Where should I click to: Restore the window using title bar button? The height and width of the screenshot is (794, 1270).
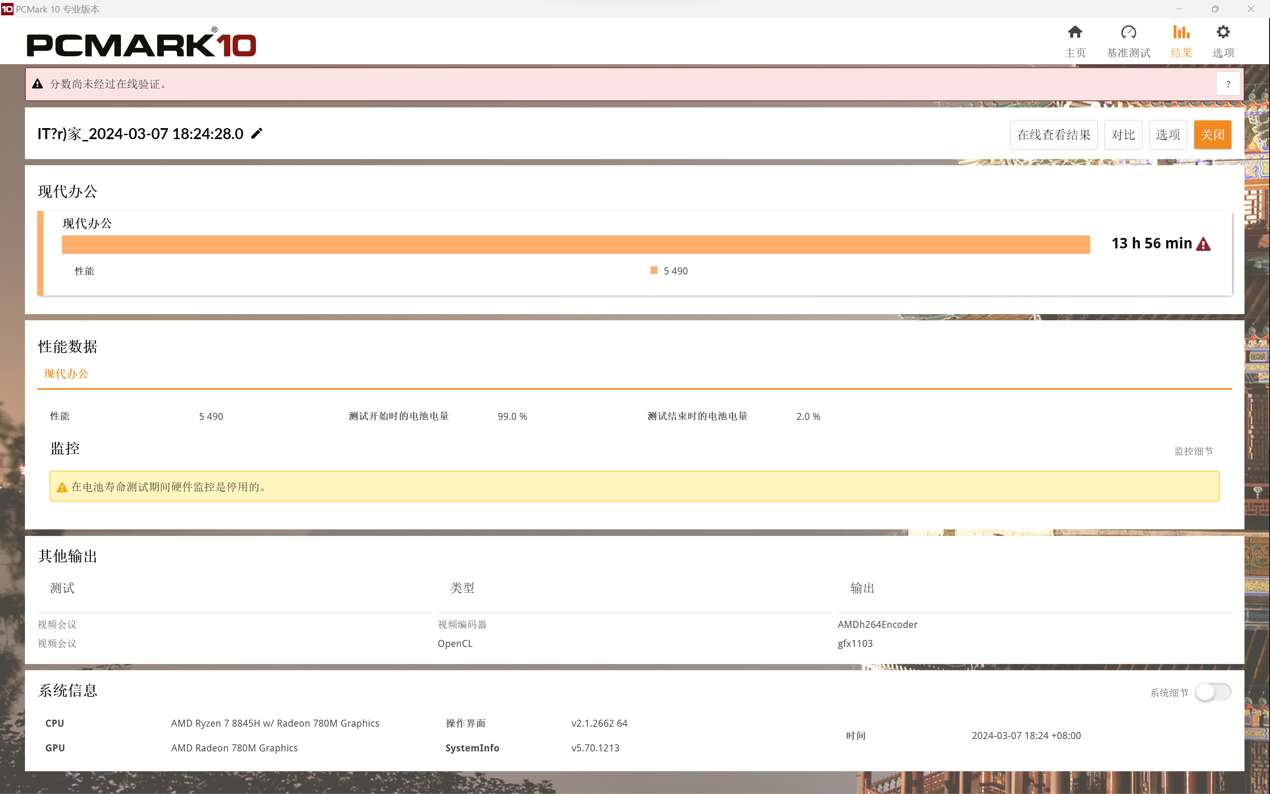tap(1215, 9)
